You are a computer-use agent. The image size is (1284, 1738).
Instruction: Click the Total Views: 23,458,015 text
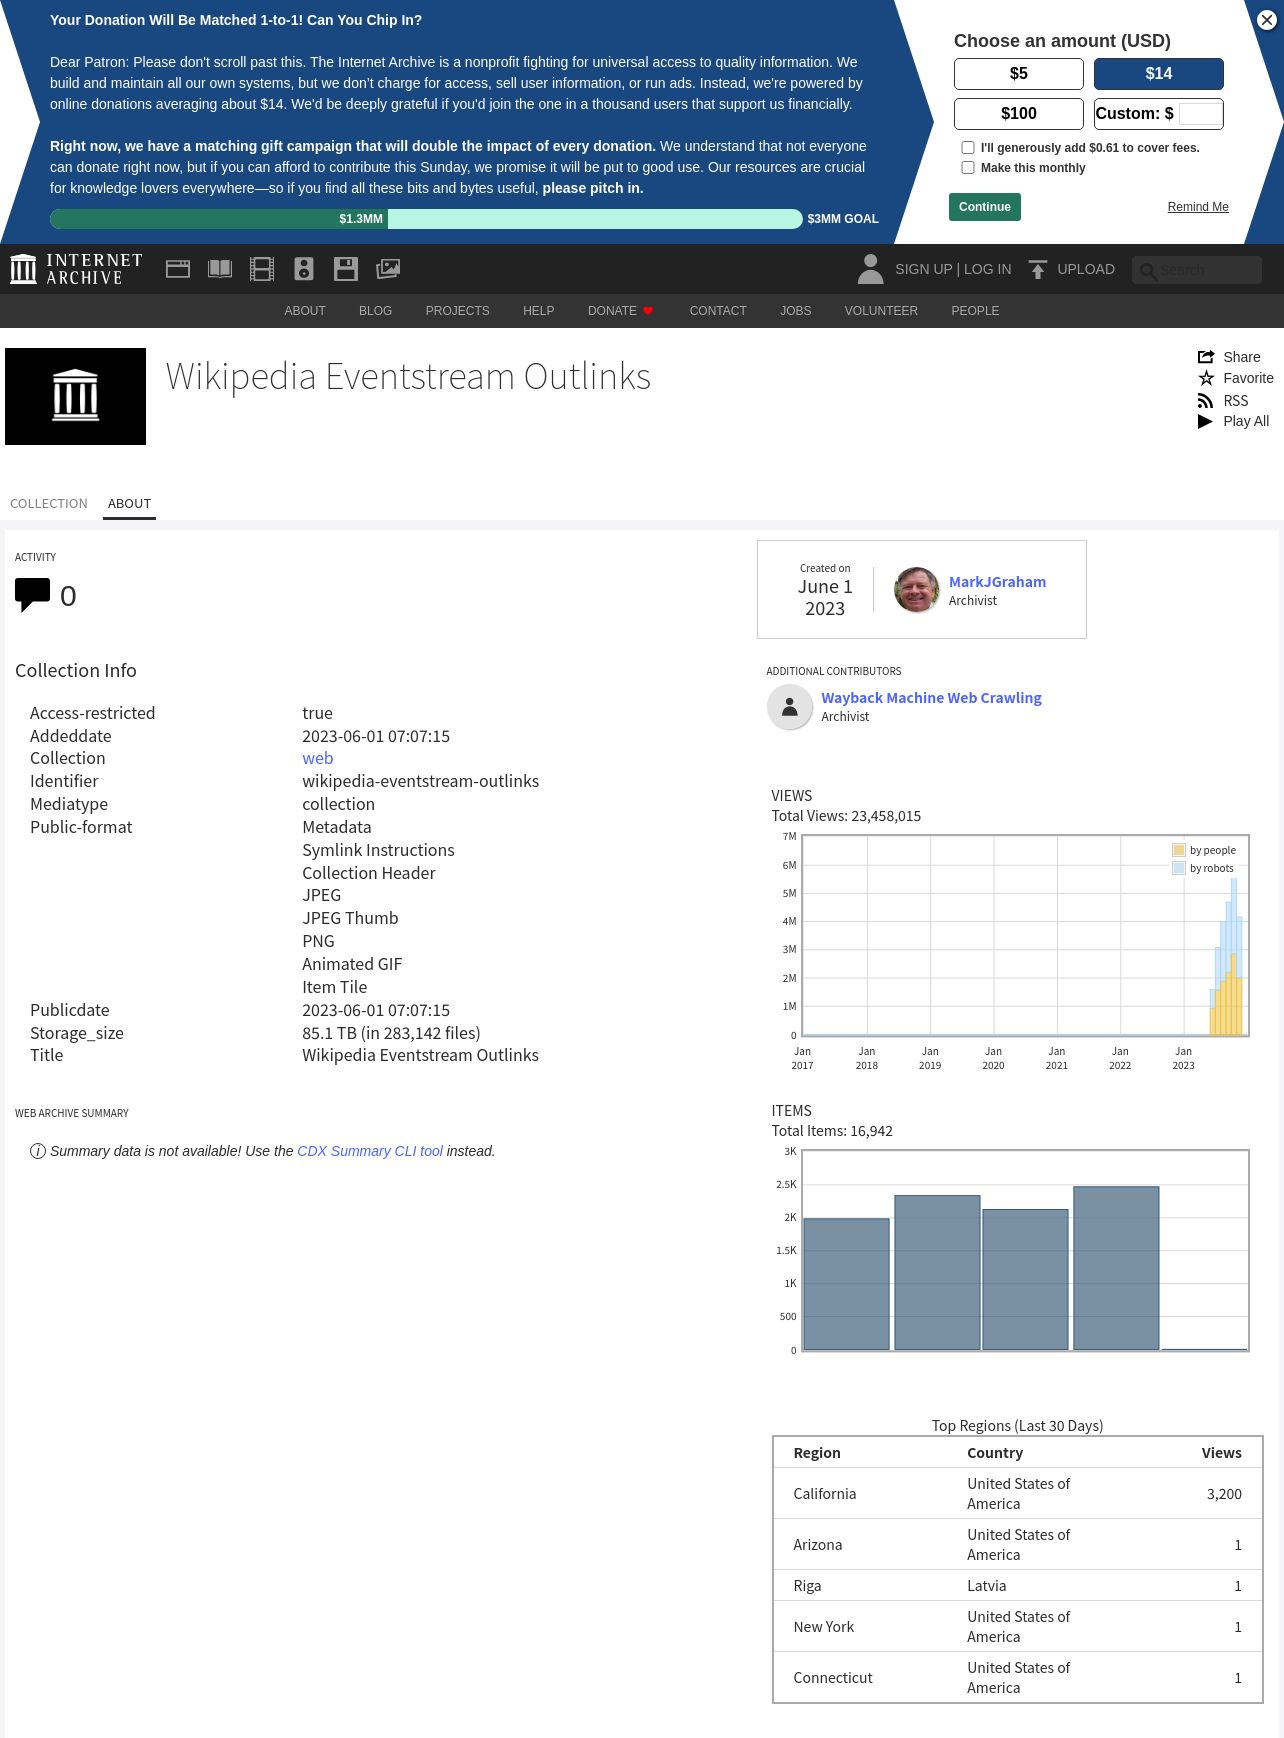[x=846, y=816]
